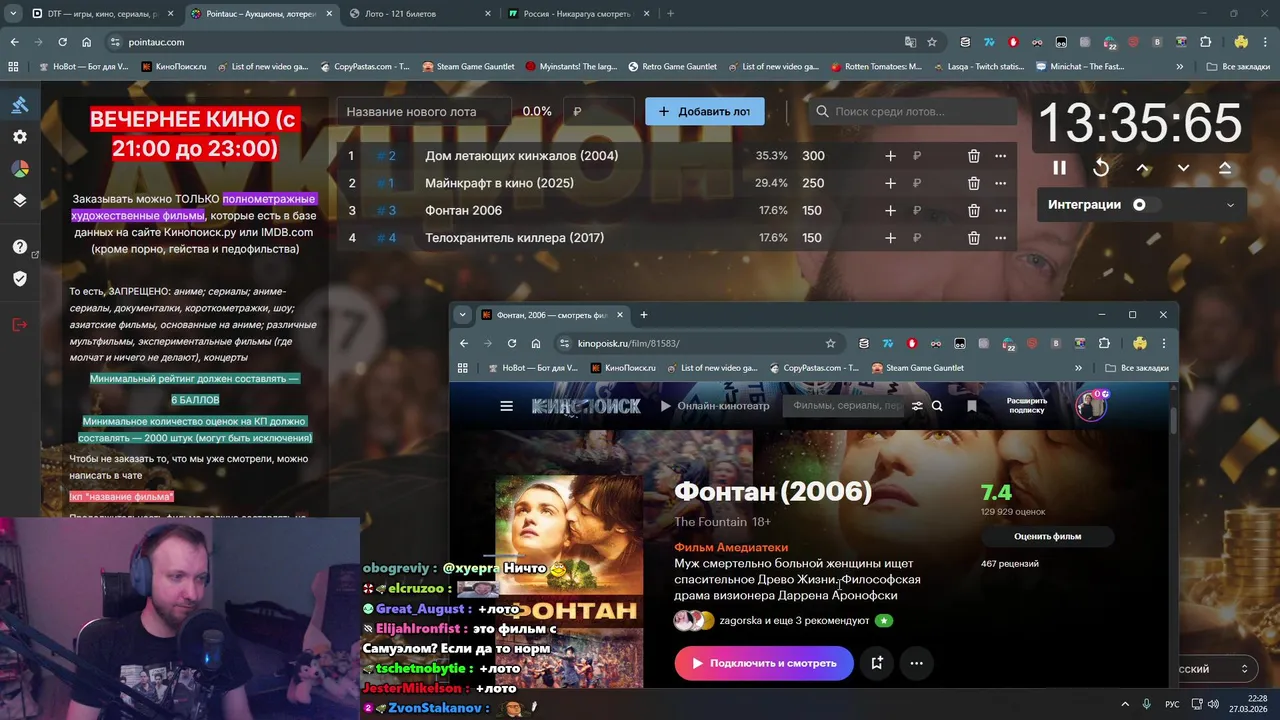Open more options for Дом летающих кинжалов
This screenshot has width=1280, height=720.
[x=1001, y=156]
